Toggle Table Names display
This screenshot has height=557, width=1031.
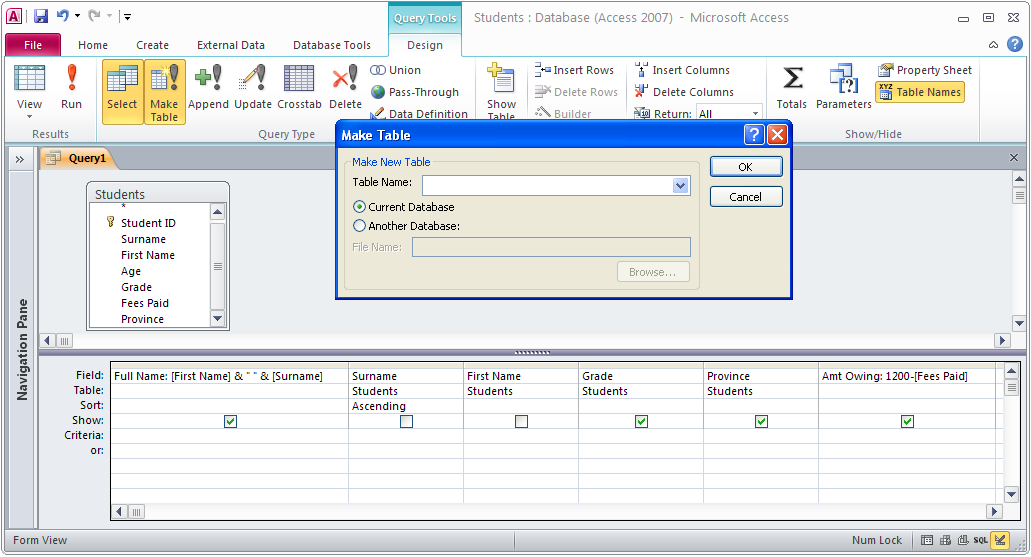tap(920, 92)
